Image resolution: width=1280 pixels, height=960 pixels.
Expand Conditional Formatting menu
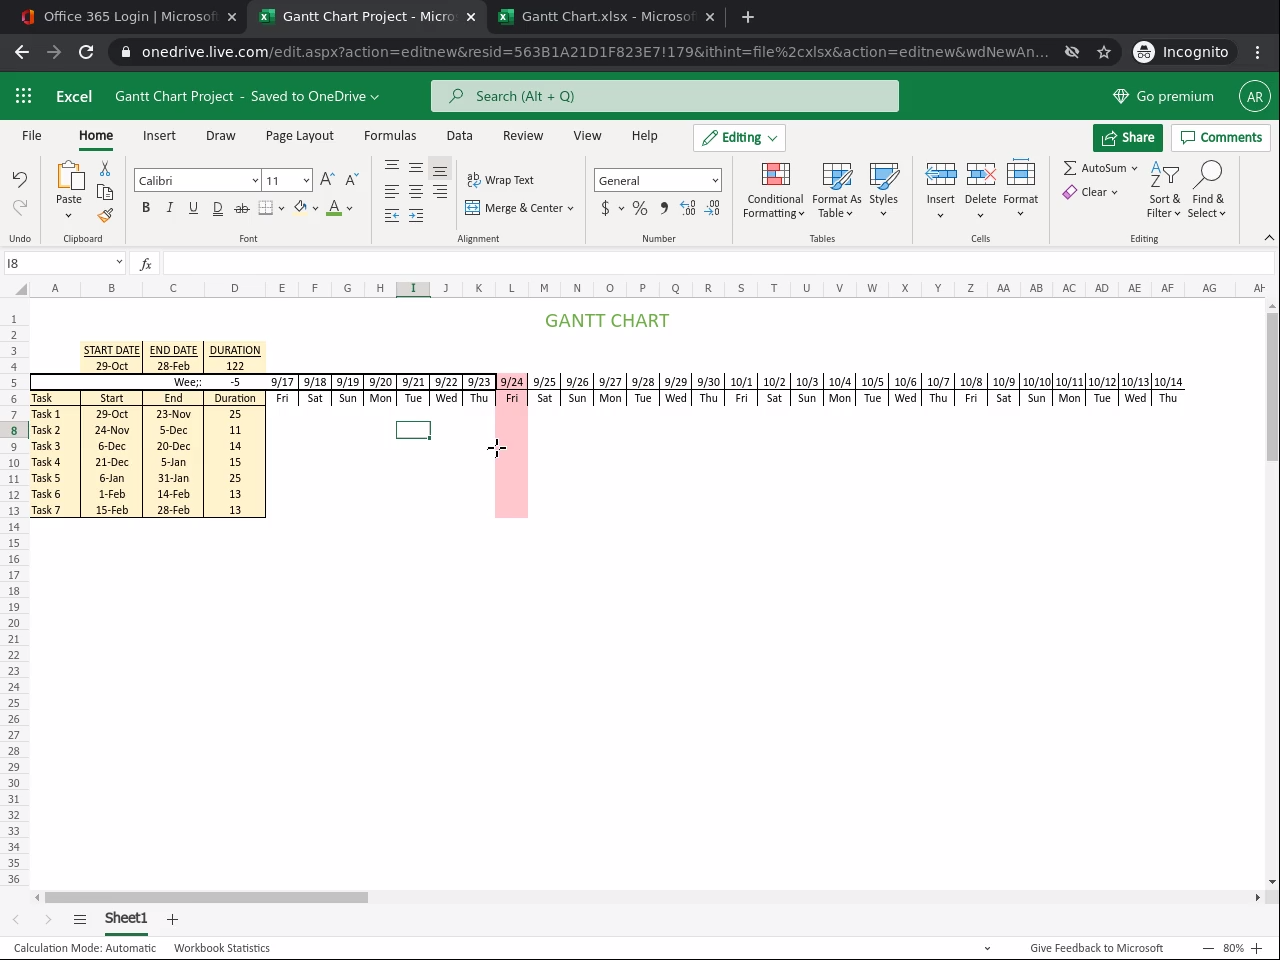775,190
